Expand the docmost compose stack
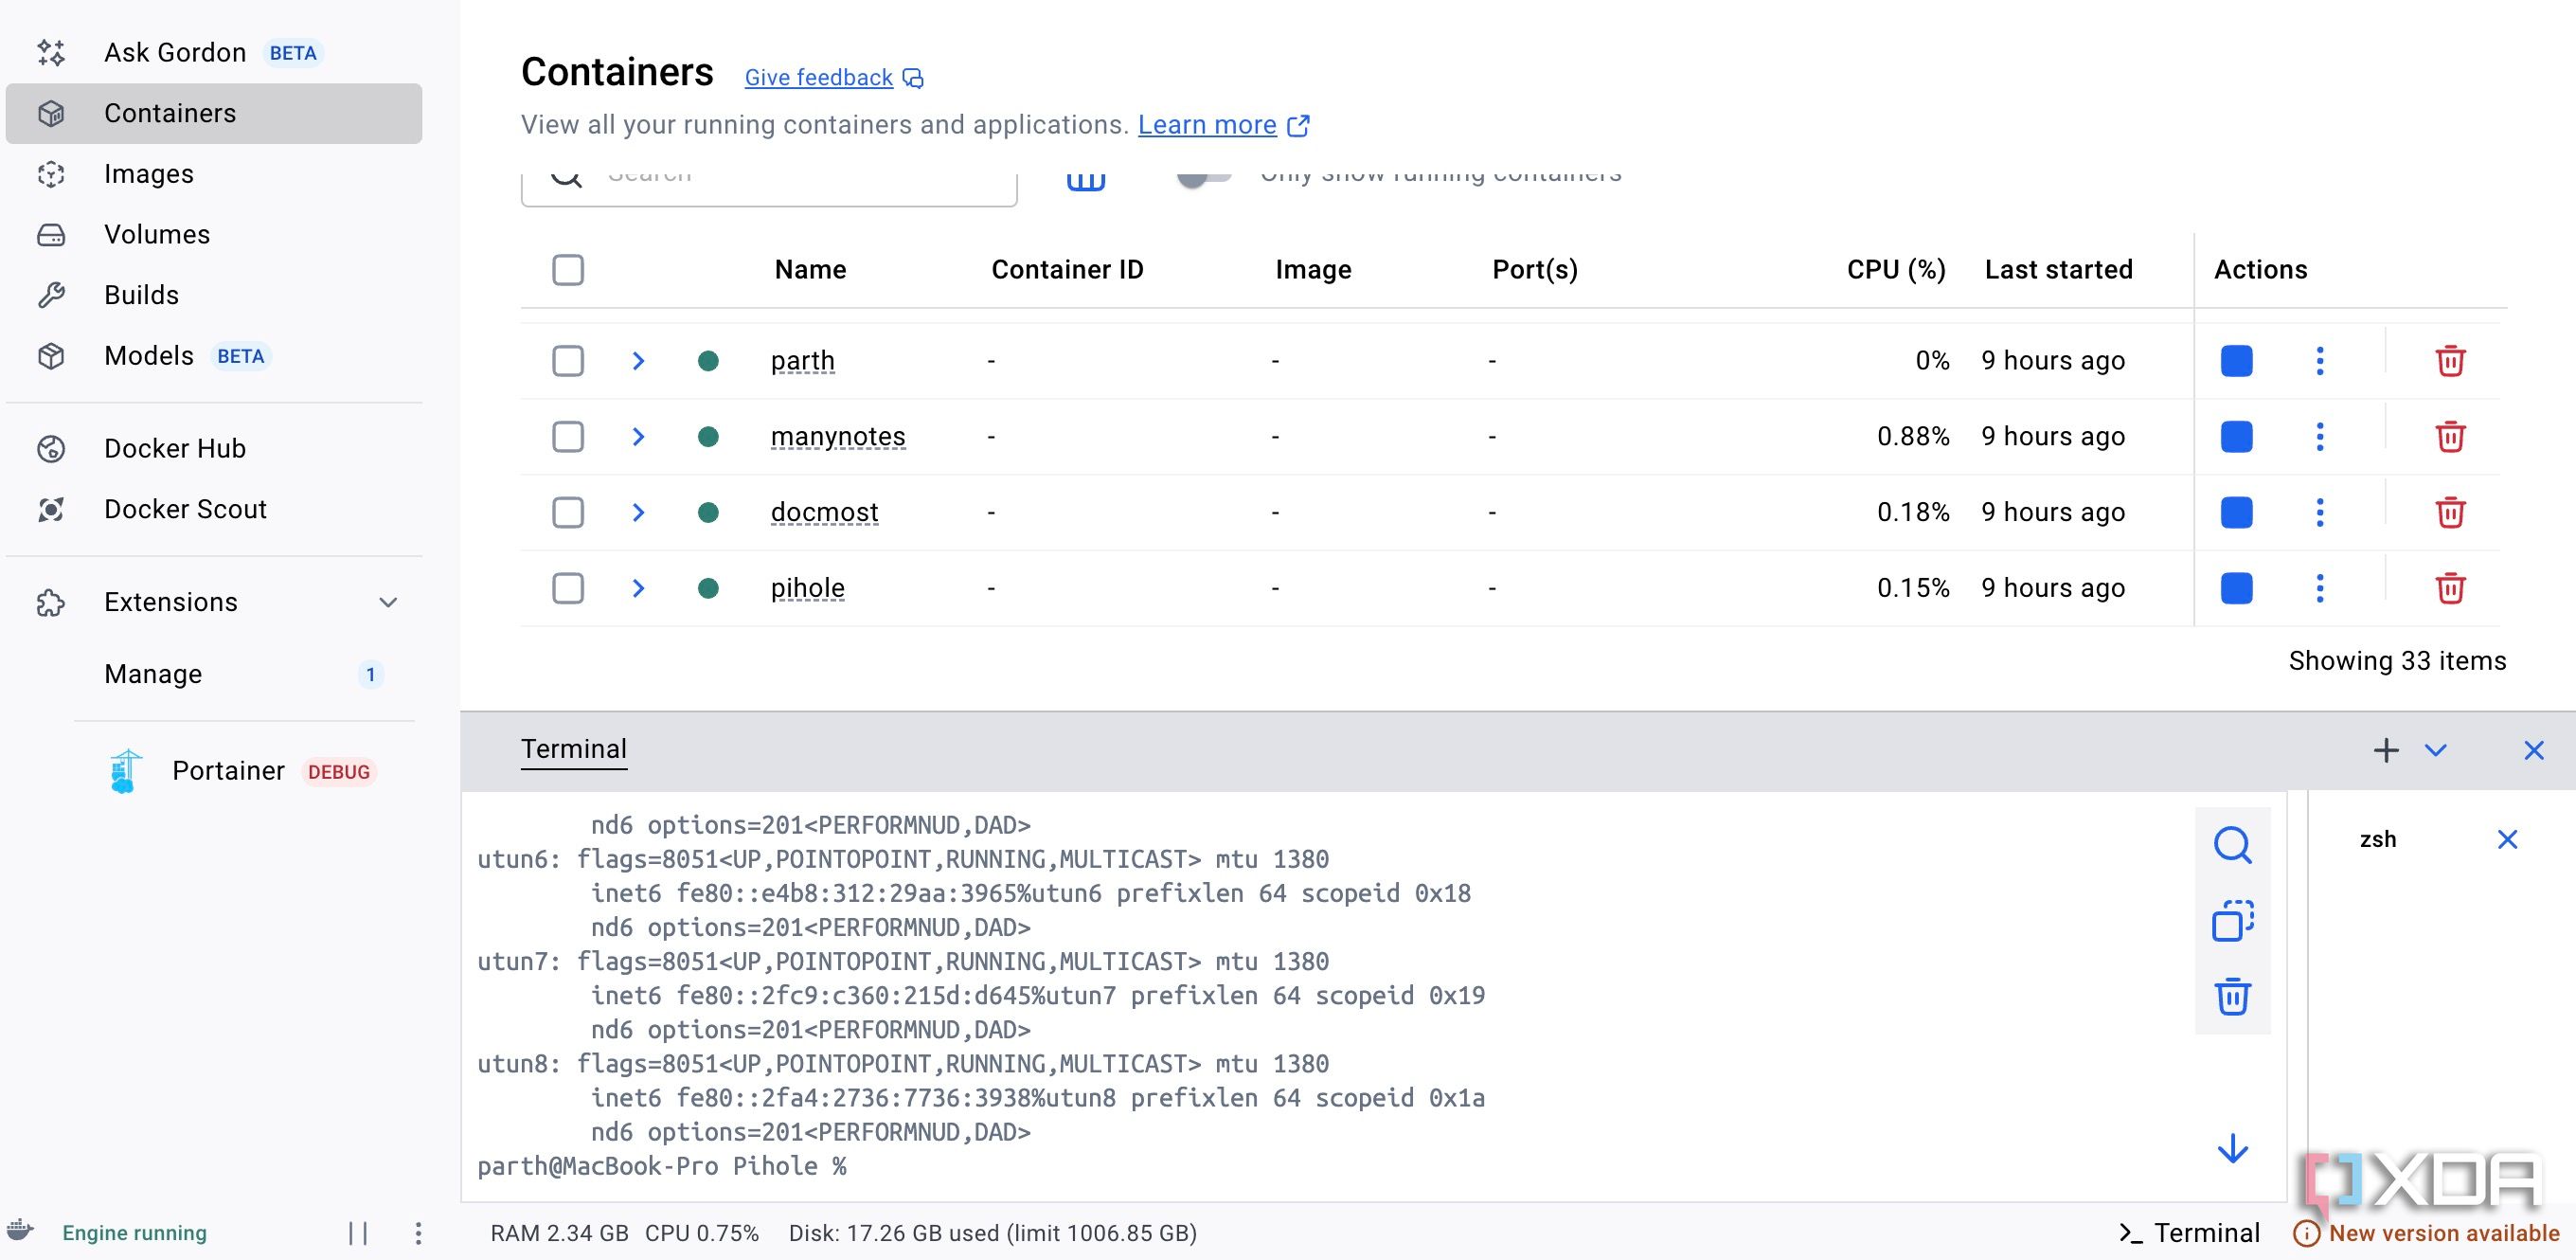The width and height of the screenshot is (2576, 1260). click(x=638, y=512)
